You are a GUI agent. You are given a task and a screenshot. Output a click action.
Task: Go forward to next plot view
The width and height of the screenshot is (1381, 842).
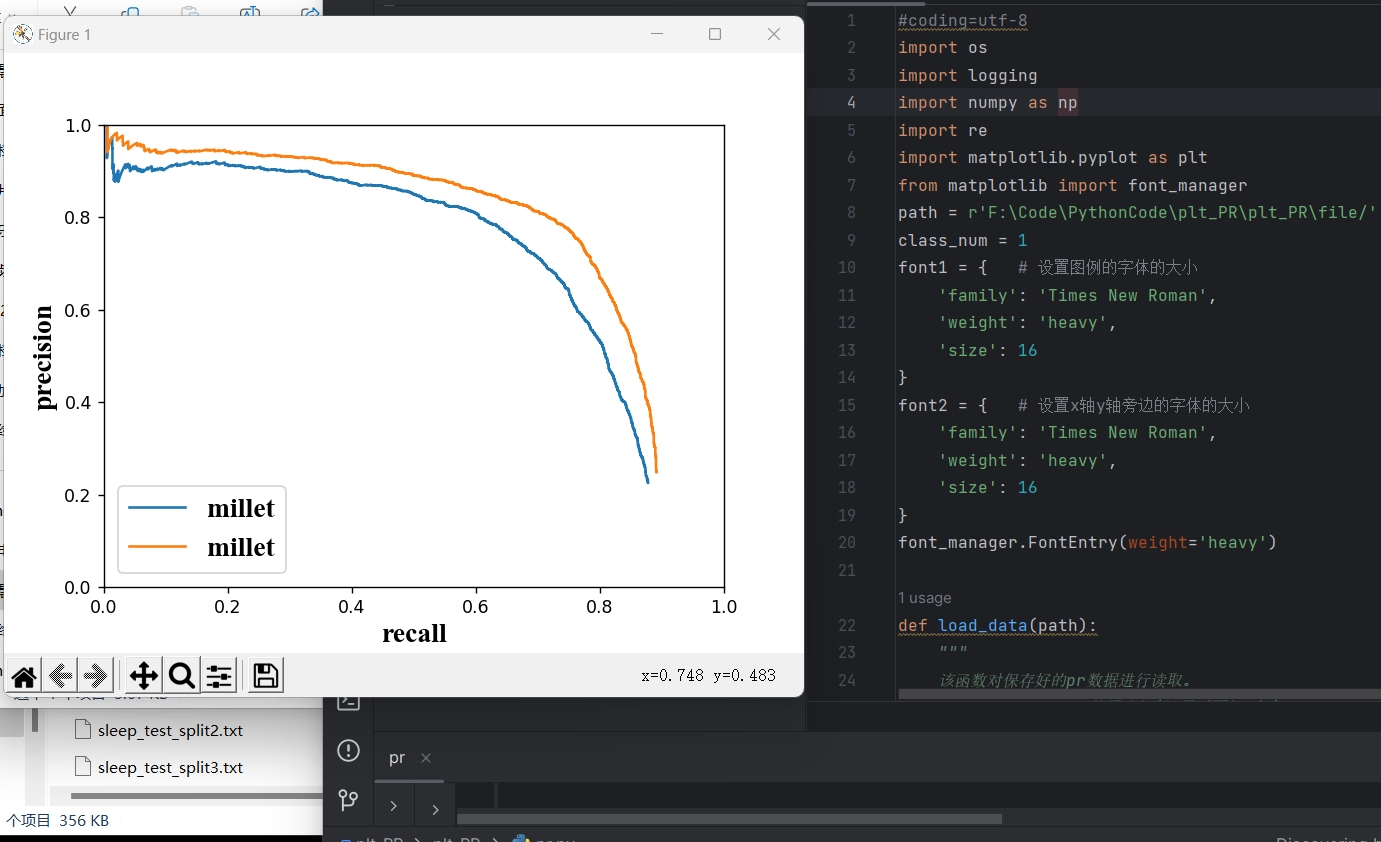click(96, 676)
